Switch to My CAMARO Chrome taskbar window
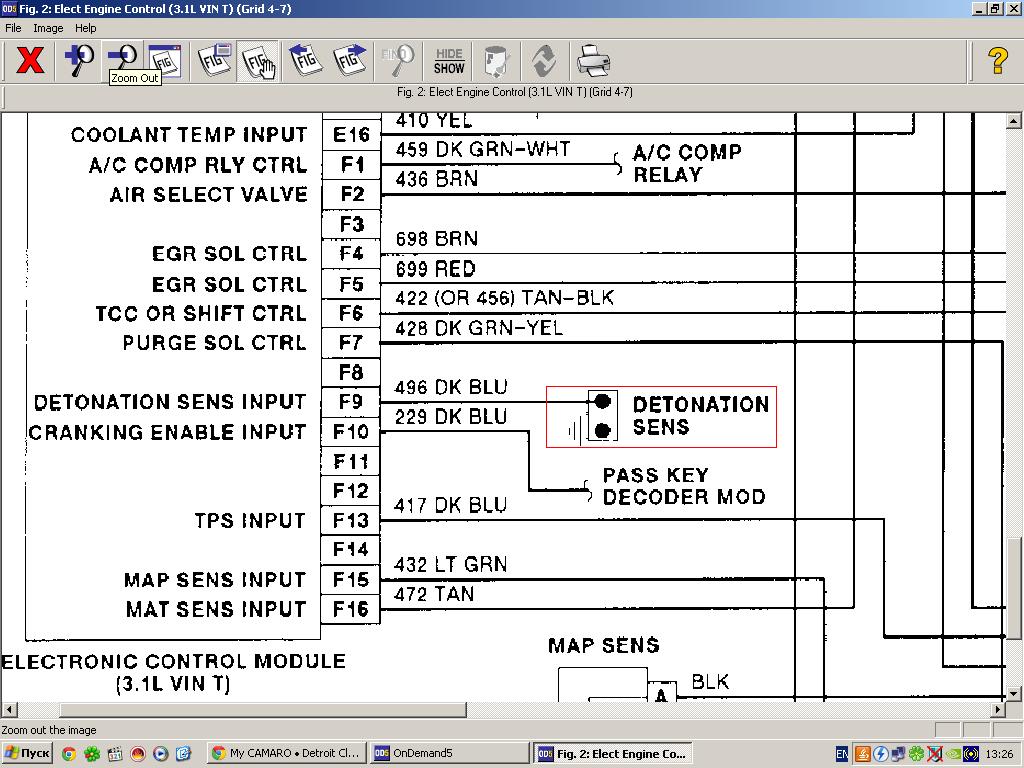Viewport: 1024px width, 768px height. tap(286, 754)
